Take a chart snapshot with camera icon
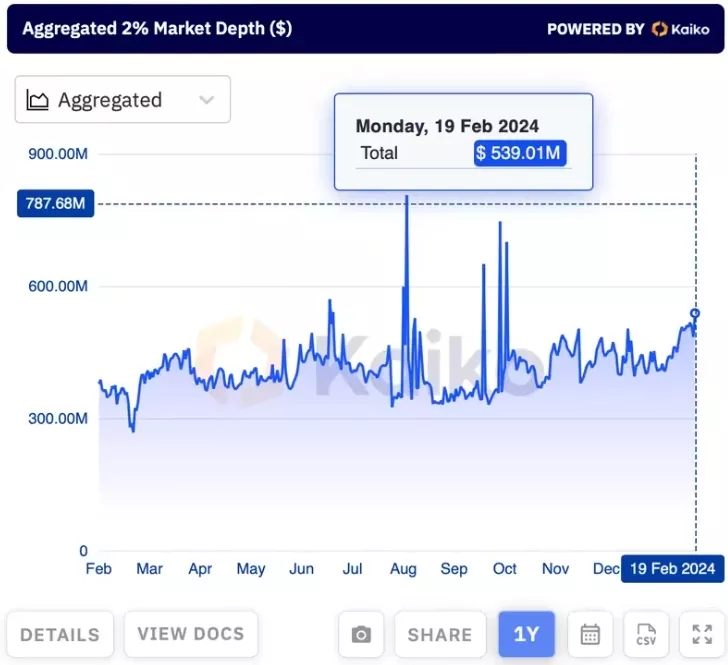728x665 pixels. point(361,634)
